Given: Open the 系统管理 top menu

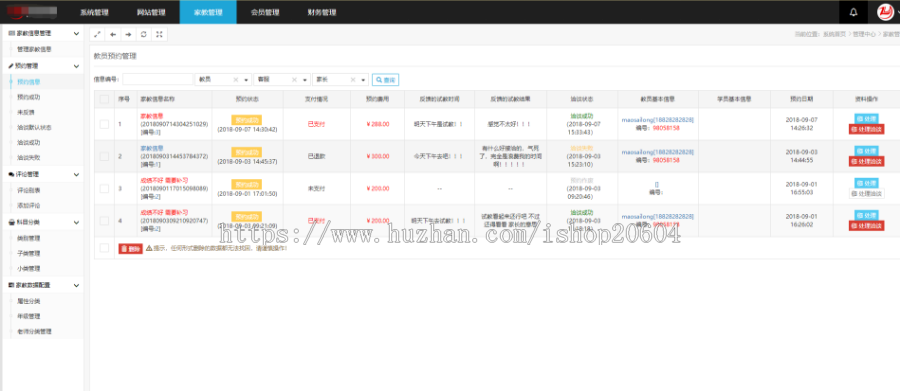Looking at the screenshot, I should pos(94,12).
